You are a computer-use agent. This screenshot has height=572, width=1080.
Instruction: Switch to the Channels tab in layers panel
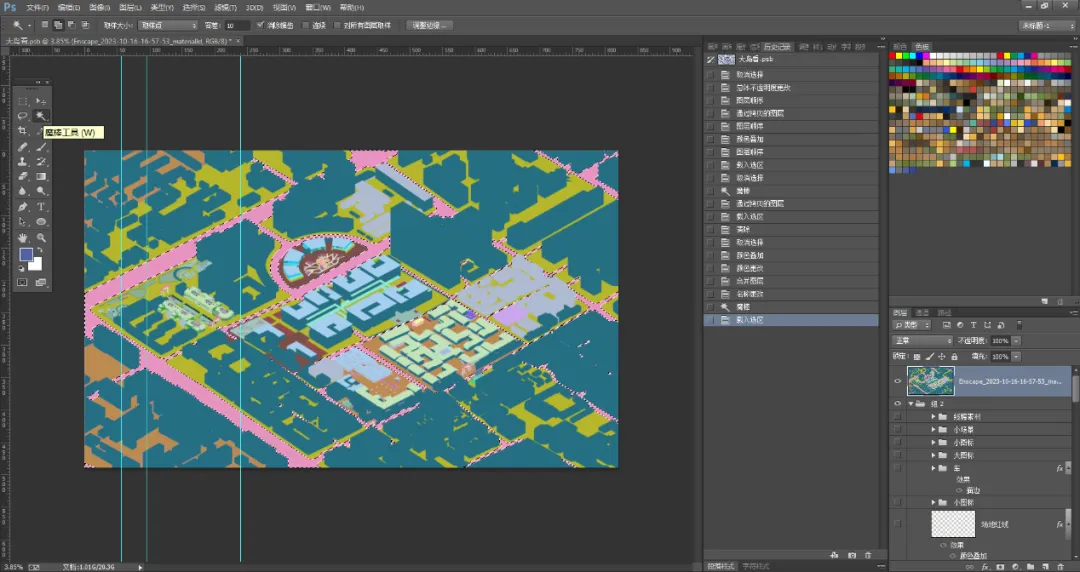click(922, 313)
